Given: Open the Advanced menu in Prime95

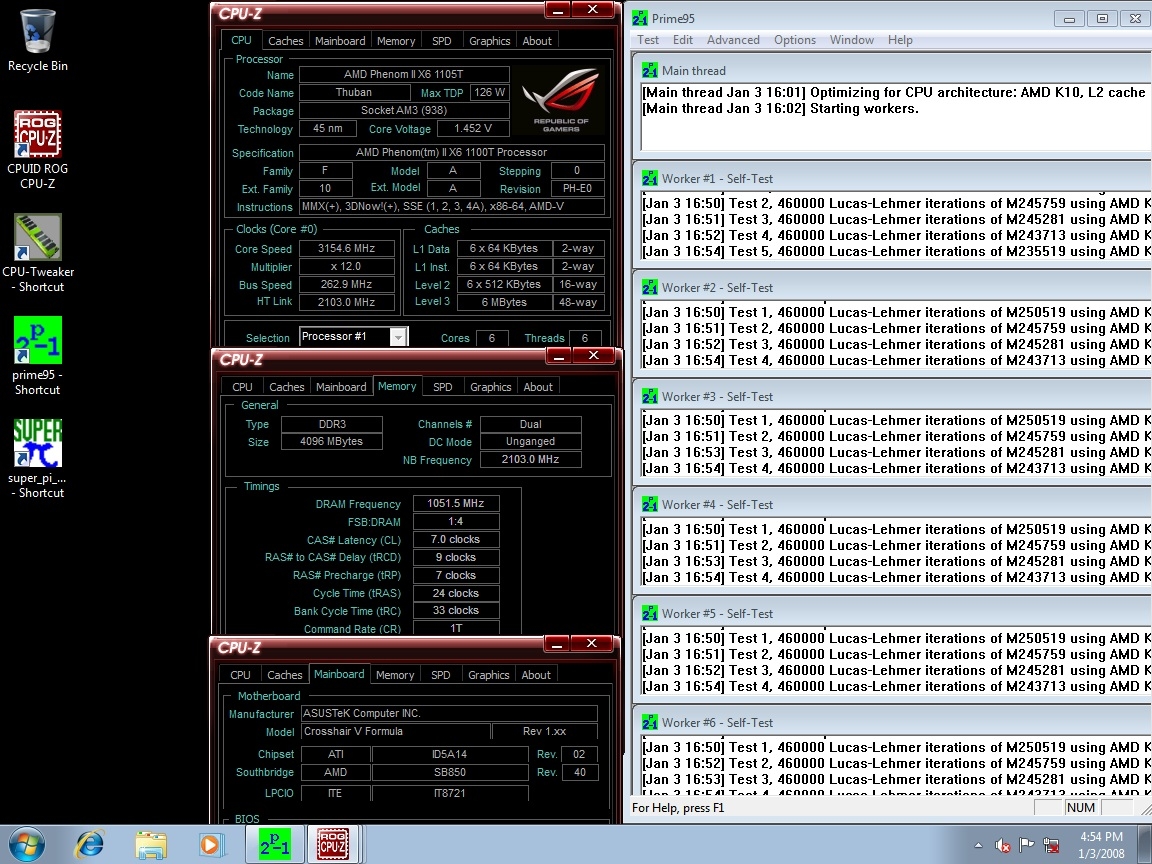Looking at the screenshot, I should click(x=733, y=40).
